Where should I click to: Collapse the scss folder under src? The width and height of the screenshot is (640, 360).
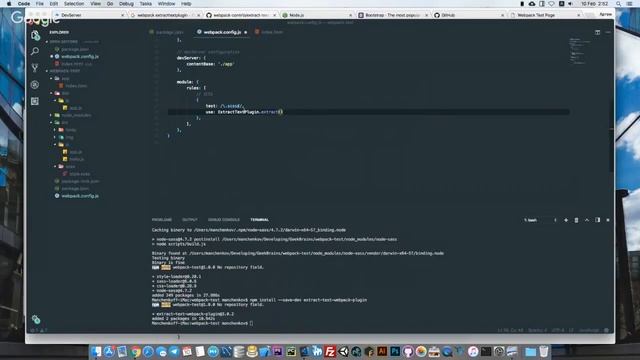[65, 167]
